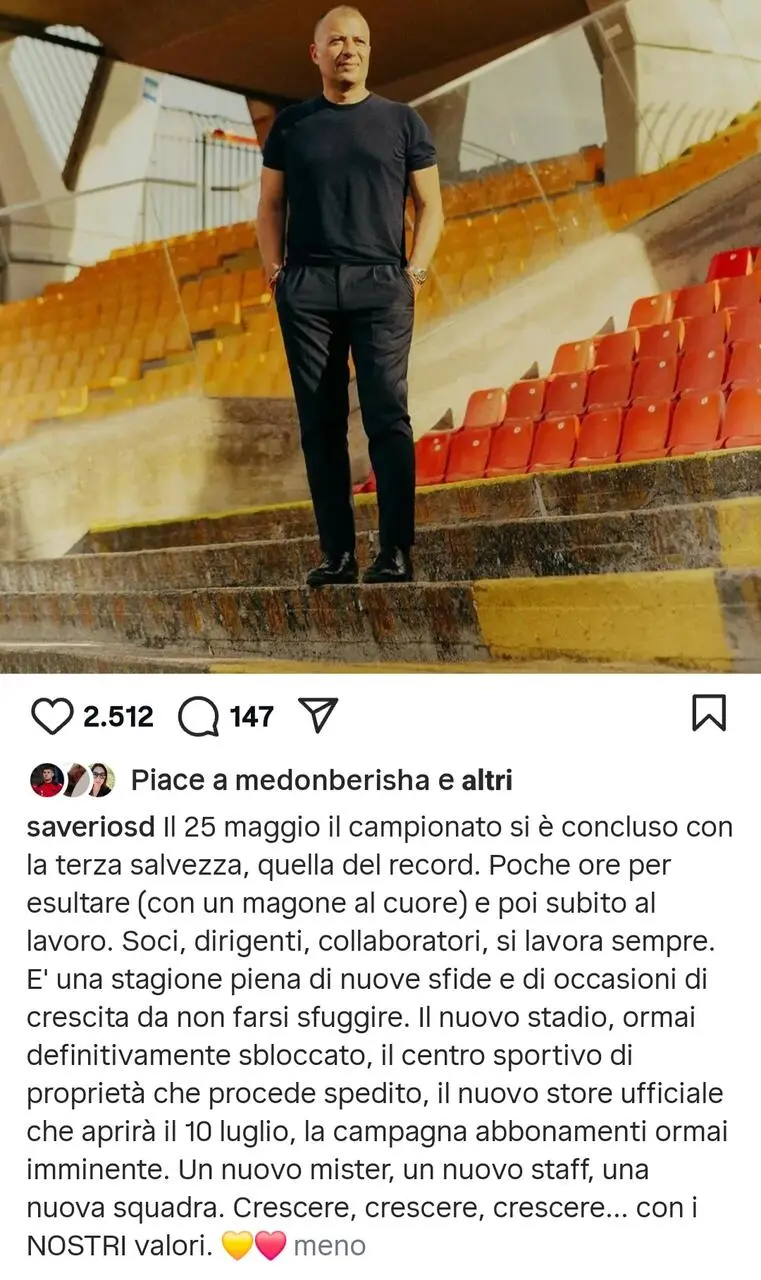Open the second overlapping liker avatar
This screenshot has height=1280, width=761.
[73, 780]
